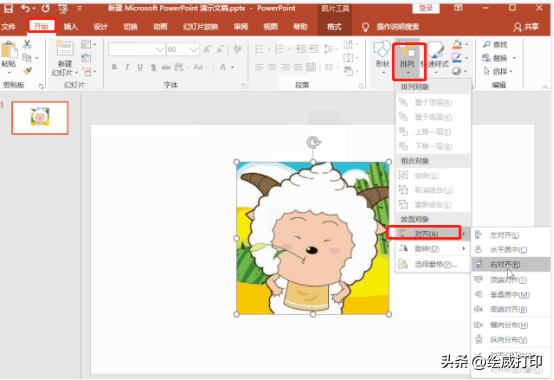554x380 pixels.
Task: Click the New Slide (新建幻灯片) icon
Action: coord(65,49)
